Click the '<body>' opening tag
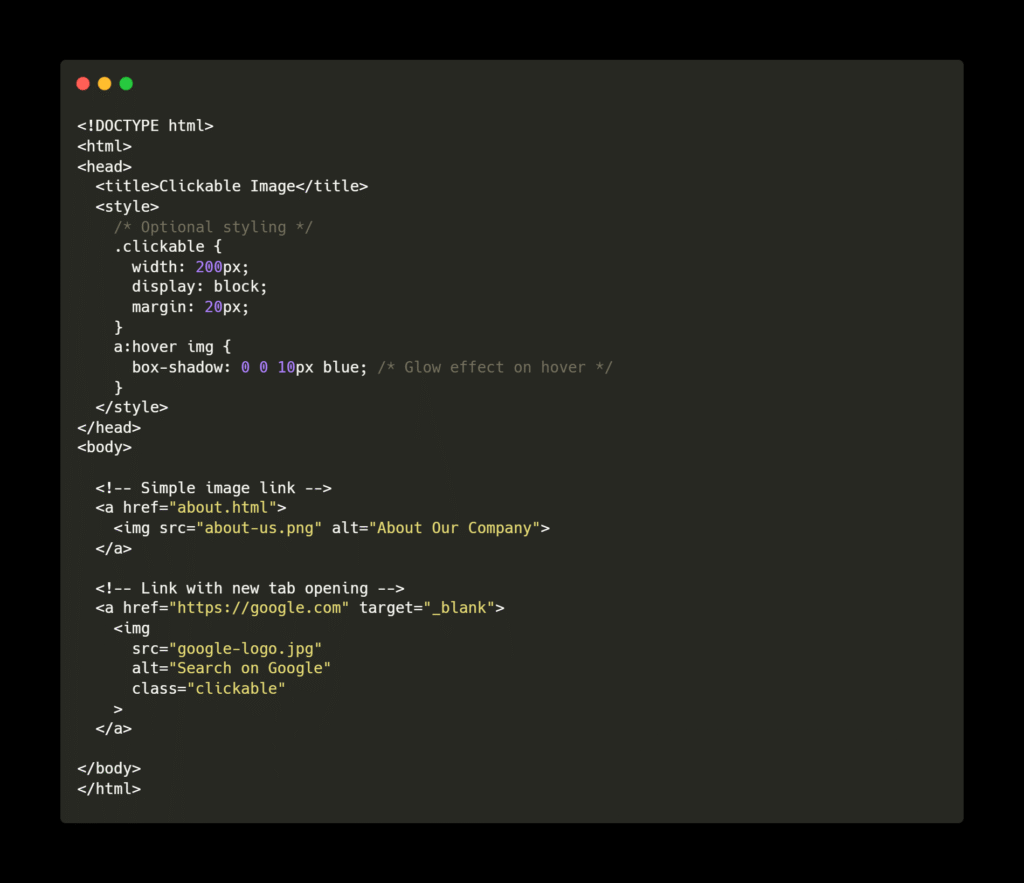 pyautogui.click(x=104, y=447)
